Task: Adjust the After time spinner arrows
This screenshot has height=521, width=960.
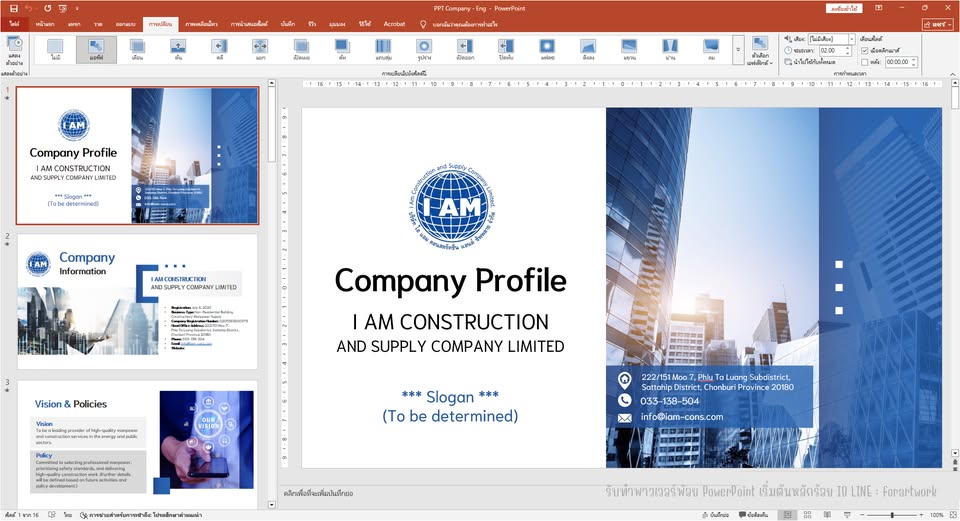Action: 914,62
